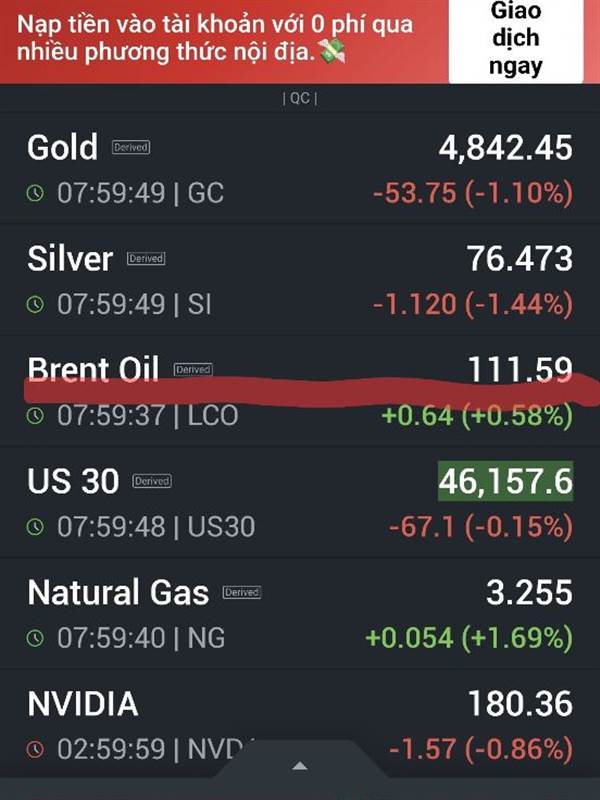Open the Natural Gas instrument name

click(x=118, y=592)
